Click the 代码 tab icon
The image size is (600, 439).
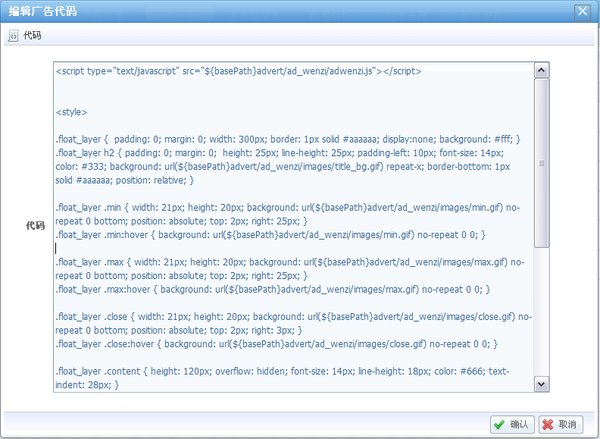13,36
